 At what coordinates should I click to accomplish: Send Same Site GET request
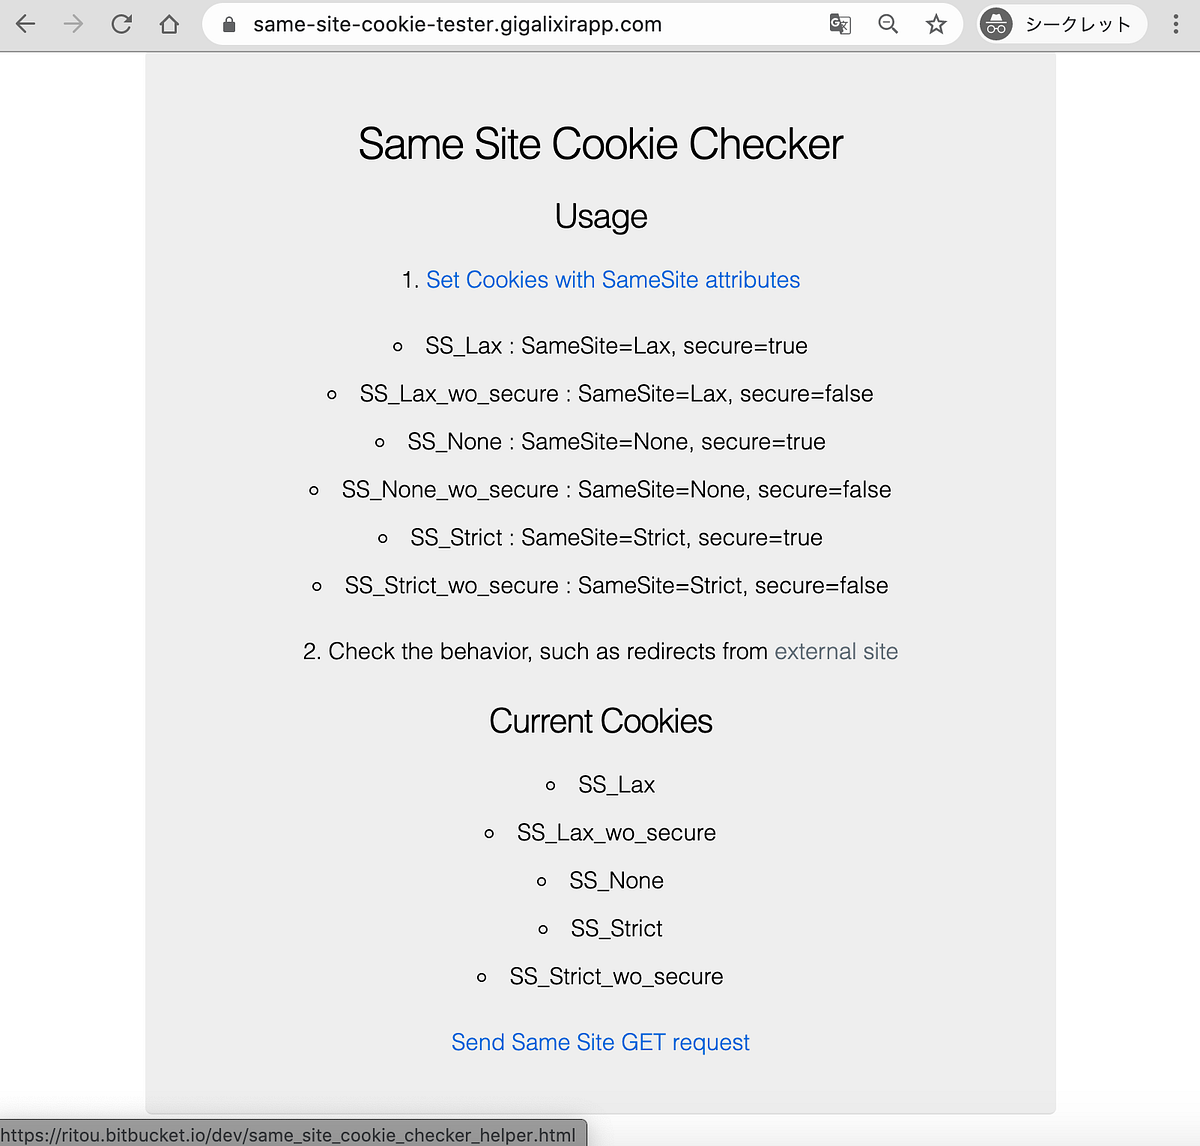tap(600, 1042)
